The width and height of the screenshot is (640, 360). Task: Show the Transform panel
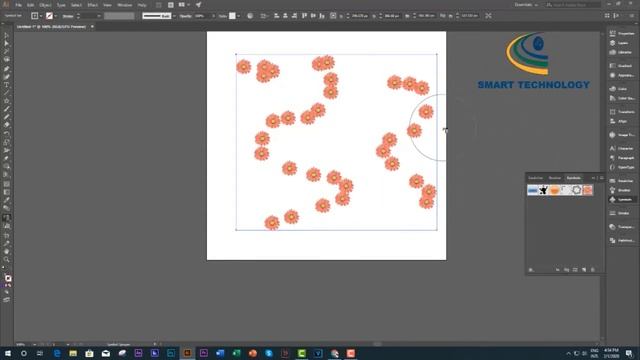pos(622,112)
